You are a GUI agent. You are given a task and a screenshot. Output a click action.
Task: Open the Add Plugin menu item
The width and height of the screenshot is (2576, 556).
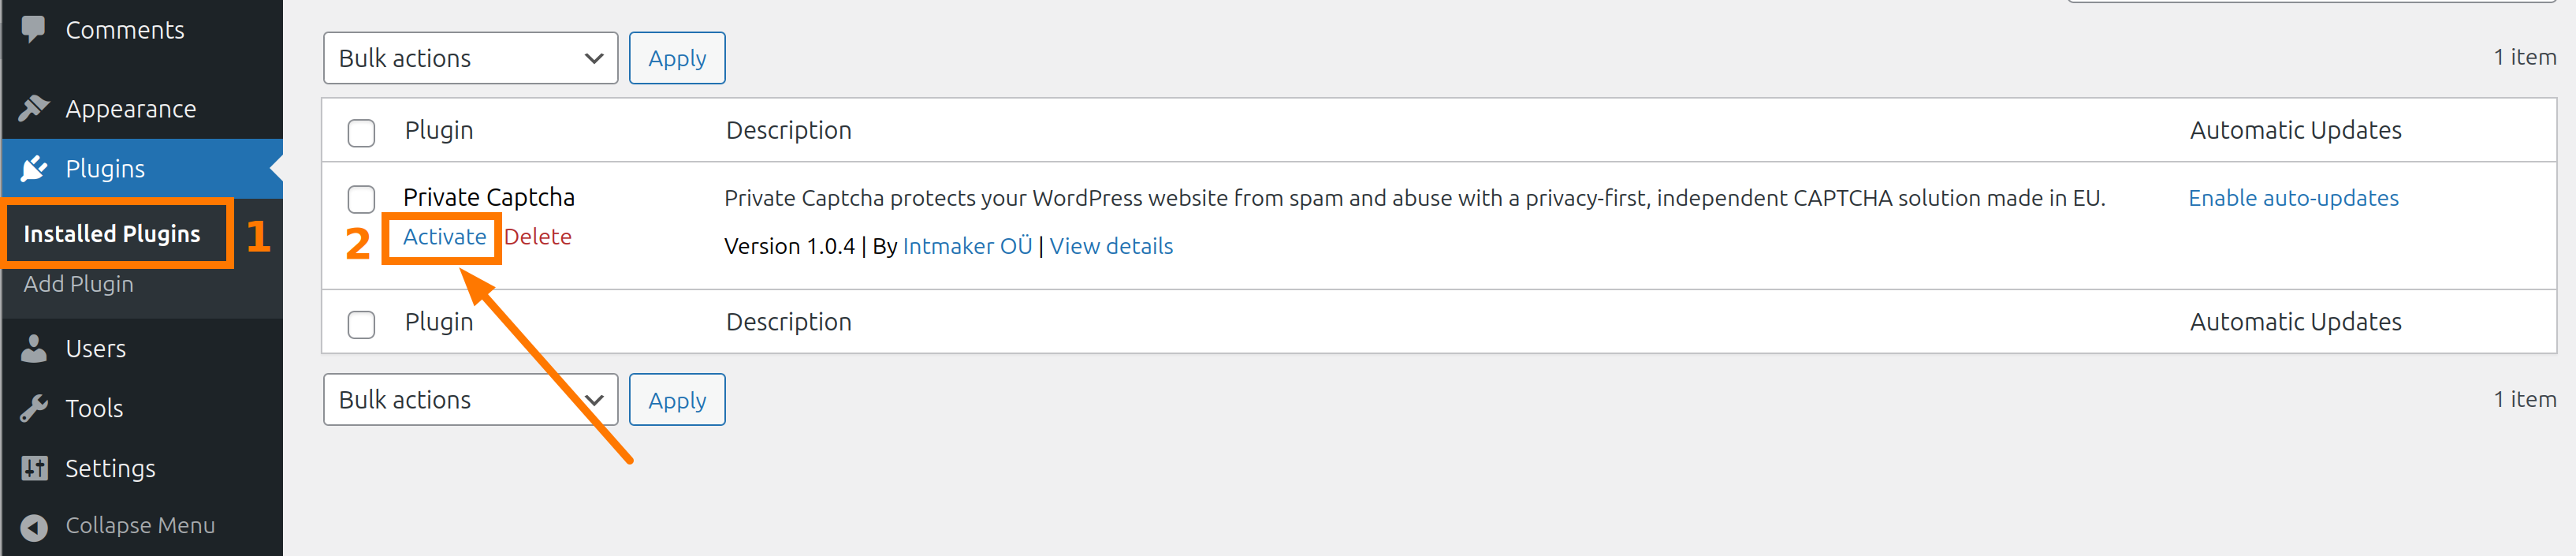click(x=78, y=283)
